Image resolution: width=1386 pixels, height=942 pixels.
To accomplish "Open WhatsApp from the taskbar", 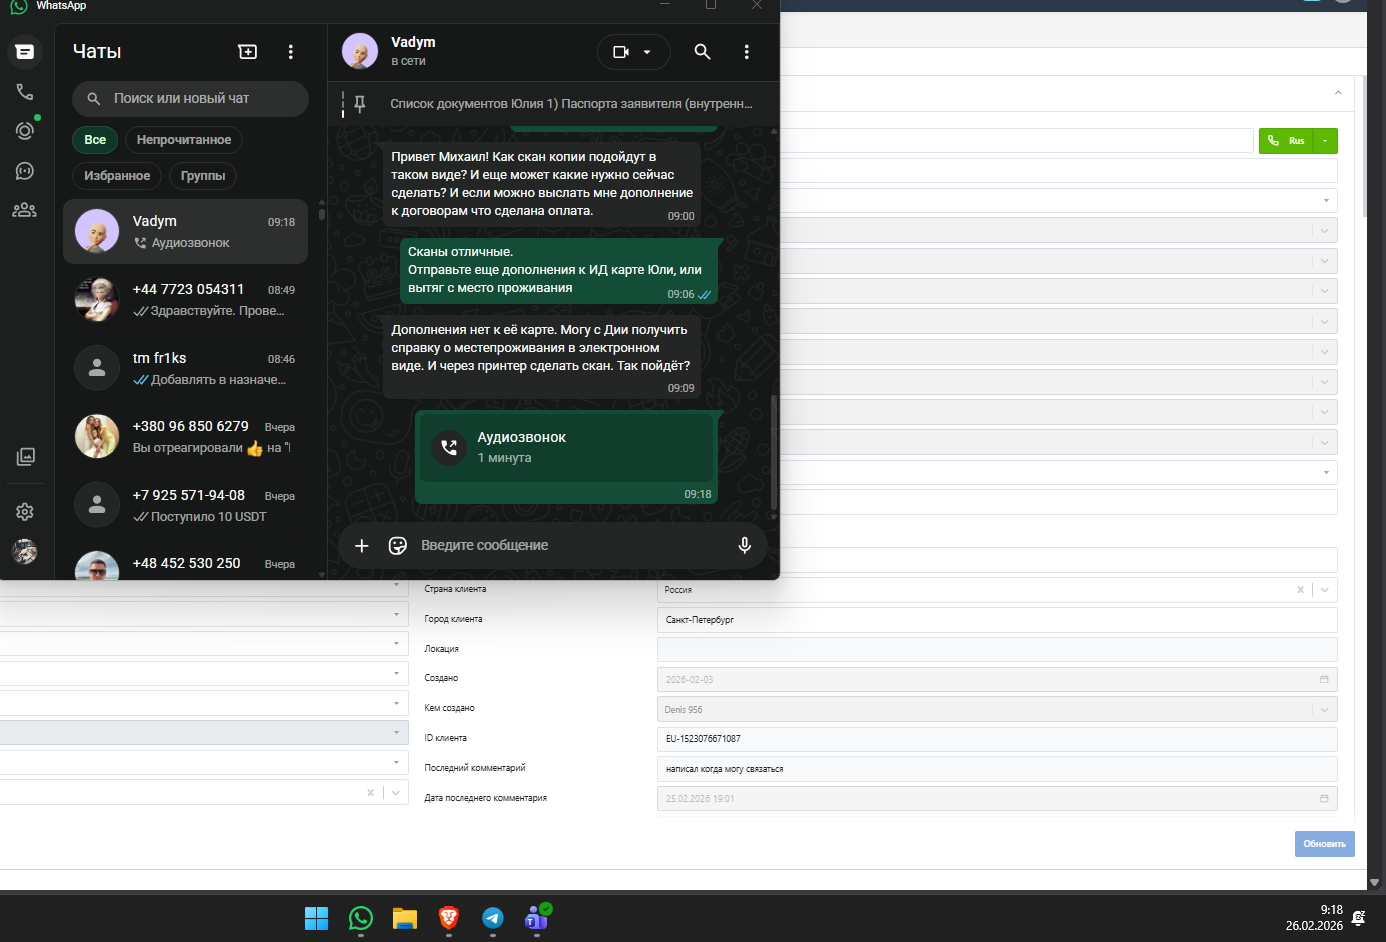I will click(361, 918).
